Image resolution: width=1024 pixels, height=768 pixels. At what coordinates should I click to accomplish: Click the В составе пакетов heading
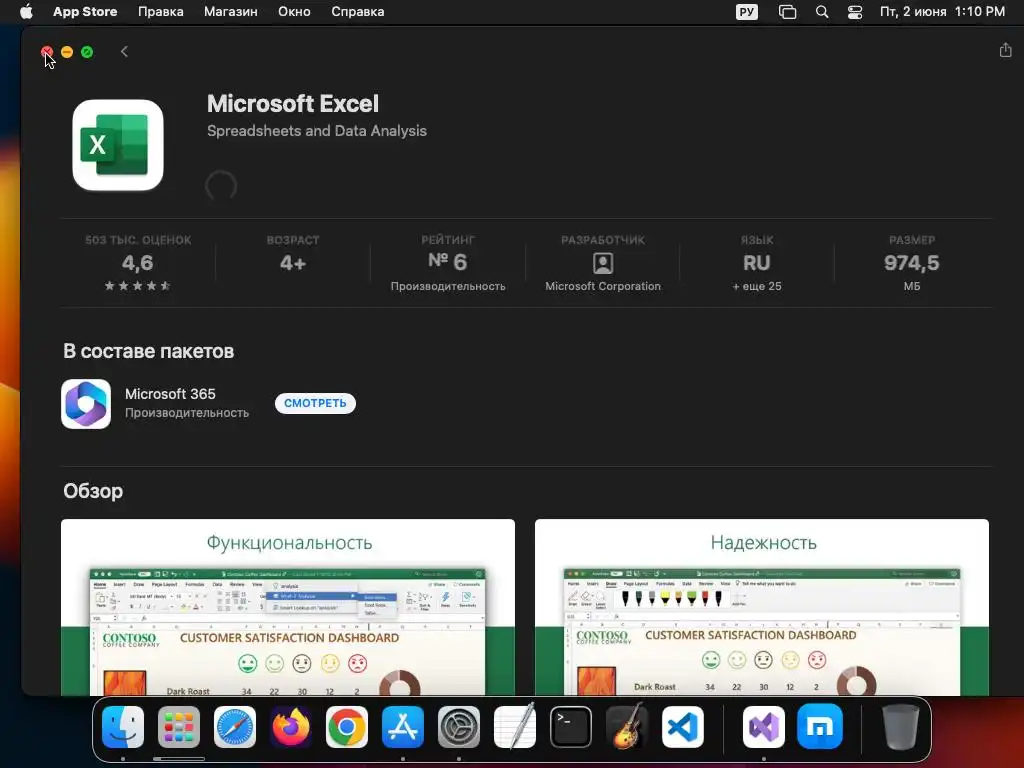148,351
